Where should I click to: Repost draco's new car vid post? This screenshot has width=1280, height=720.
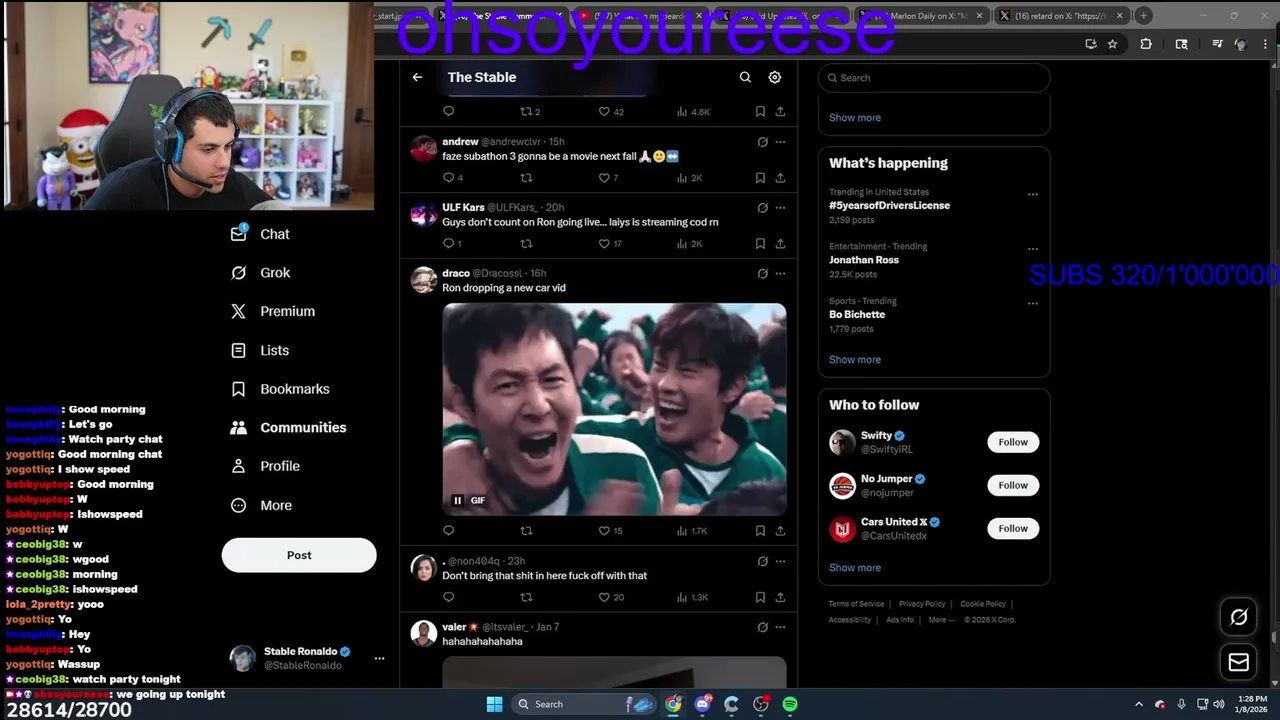[x=526, y=531]
